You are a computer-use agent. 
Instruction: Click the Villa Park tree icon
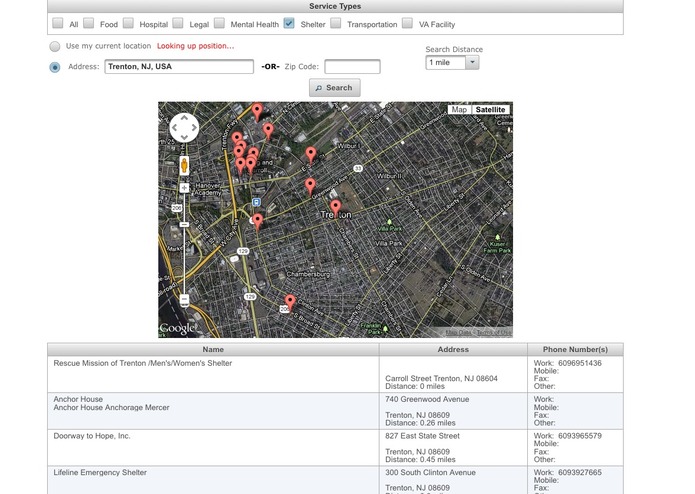(x=389, y=222)
